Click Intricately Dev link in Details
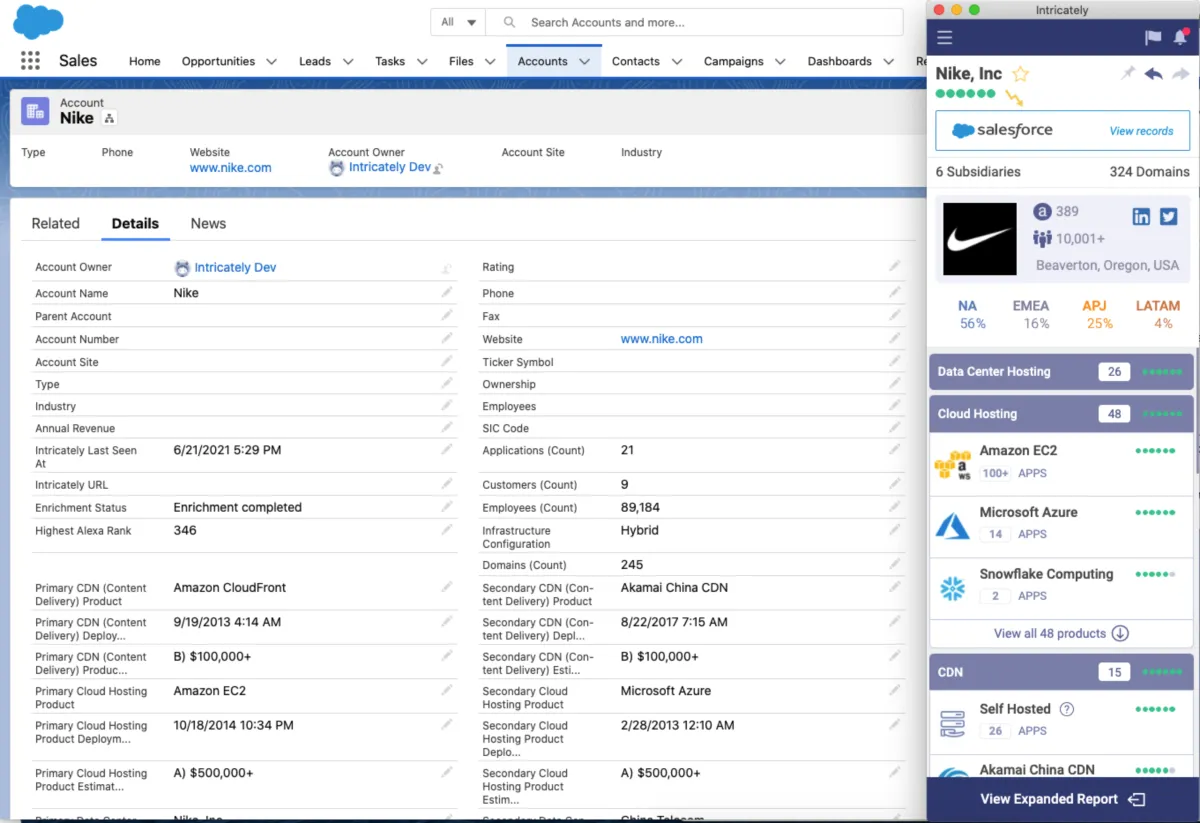The width and height of the screenshot is (1200, 823). tap(235, 267)
